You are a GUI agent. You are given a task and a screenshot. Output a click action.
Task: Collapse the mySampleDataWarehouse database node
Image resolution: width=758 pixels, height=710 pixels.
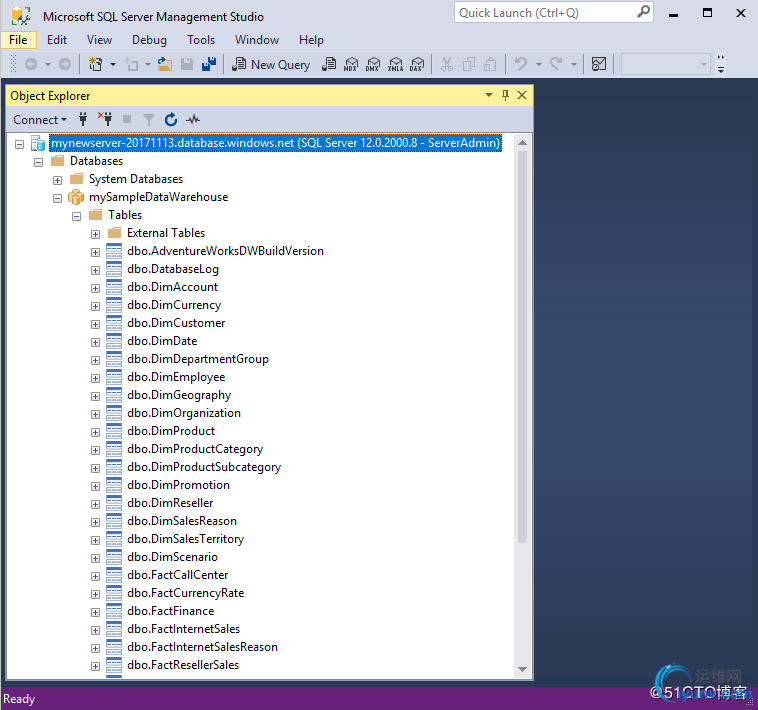pos(58,198)
